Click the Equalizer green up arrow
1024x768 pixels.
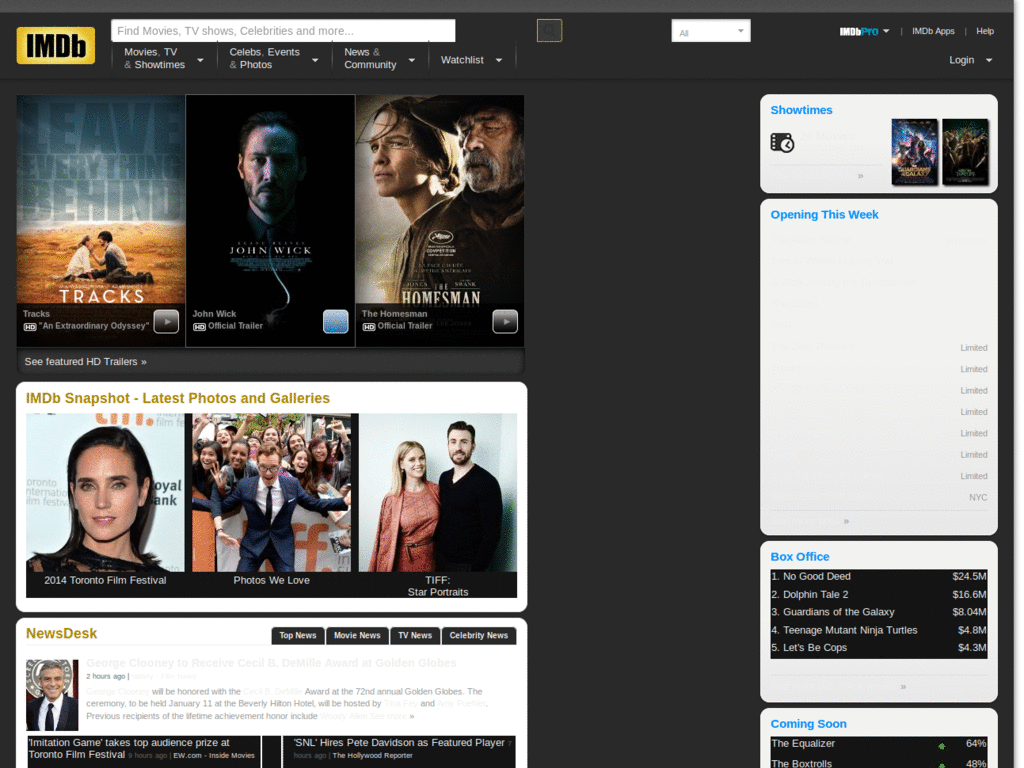tap(941, 745)
